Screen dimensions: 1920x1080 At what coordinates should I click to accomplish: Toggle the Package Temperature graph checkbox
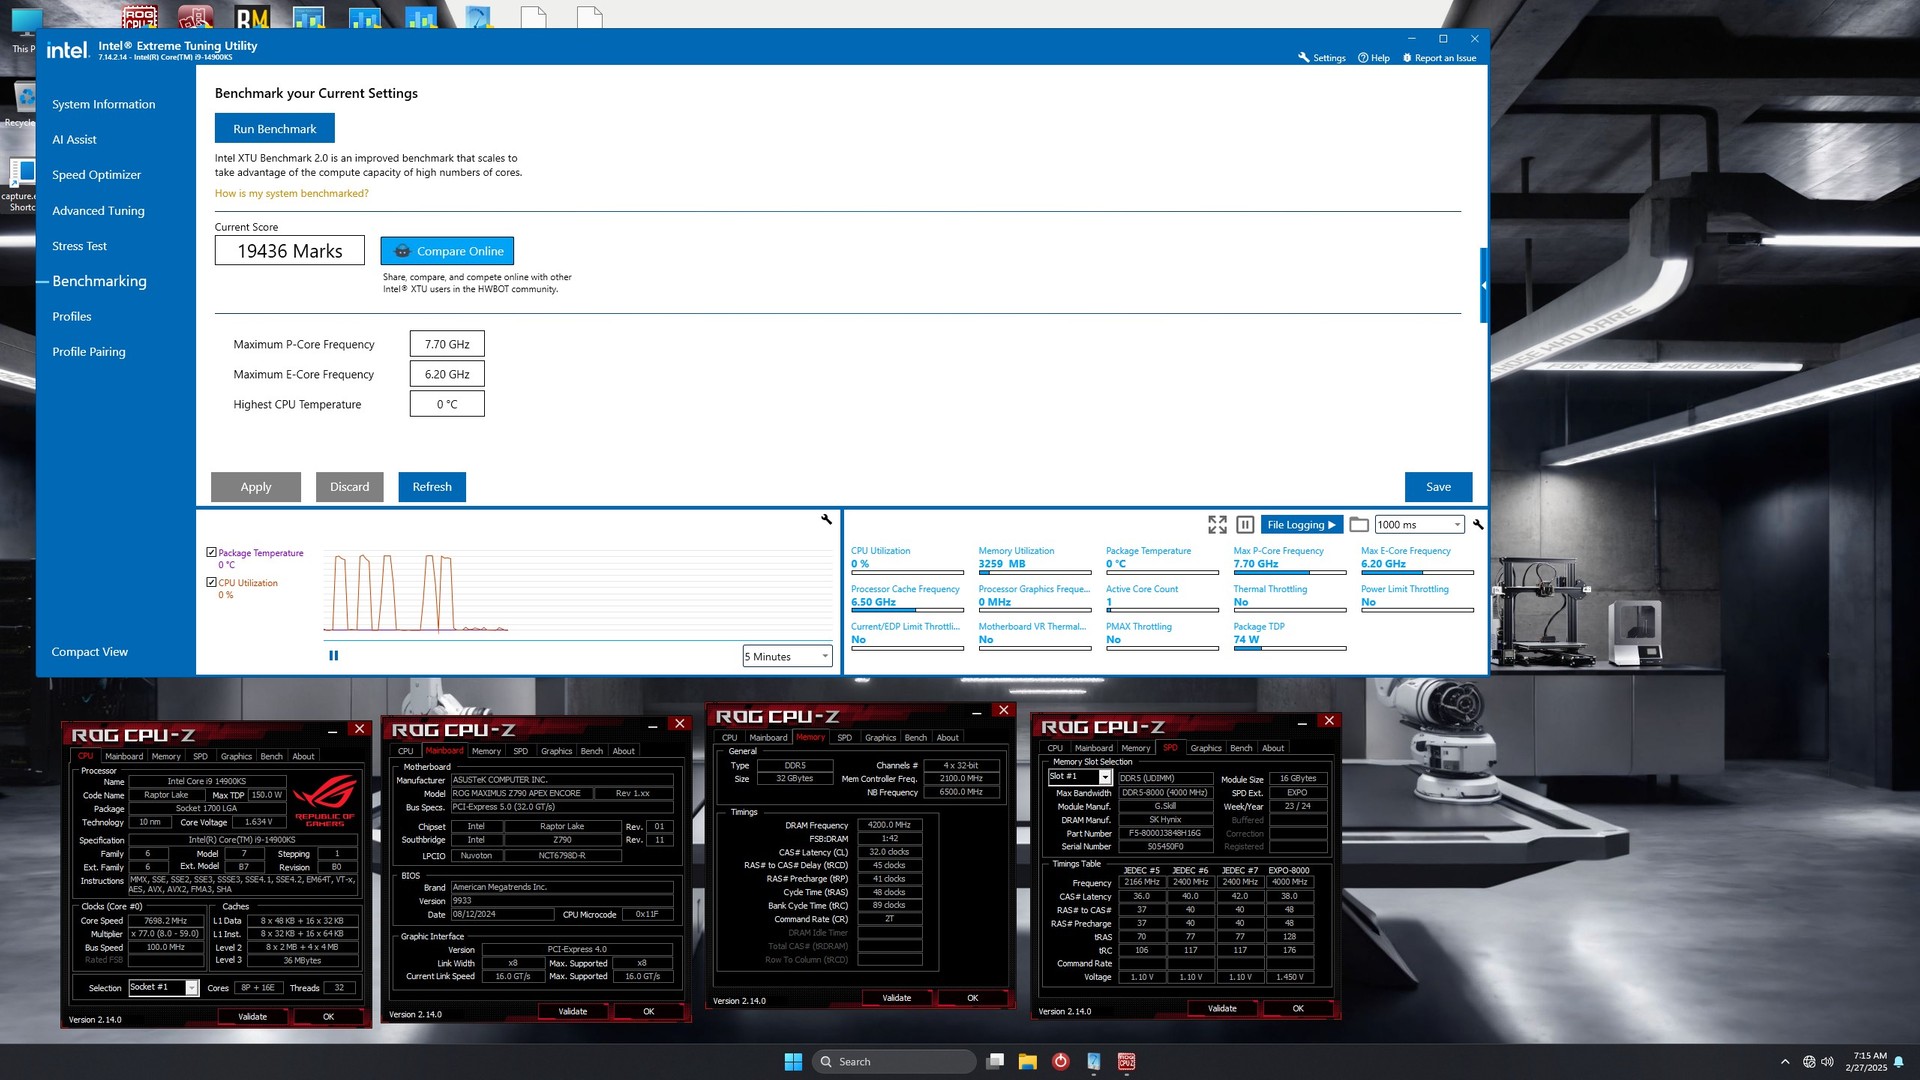(x=211, y=552)
